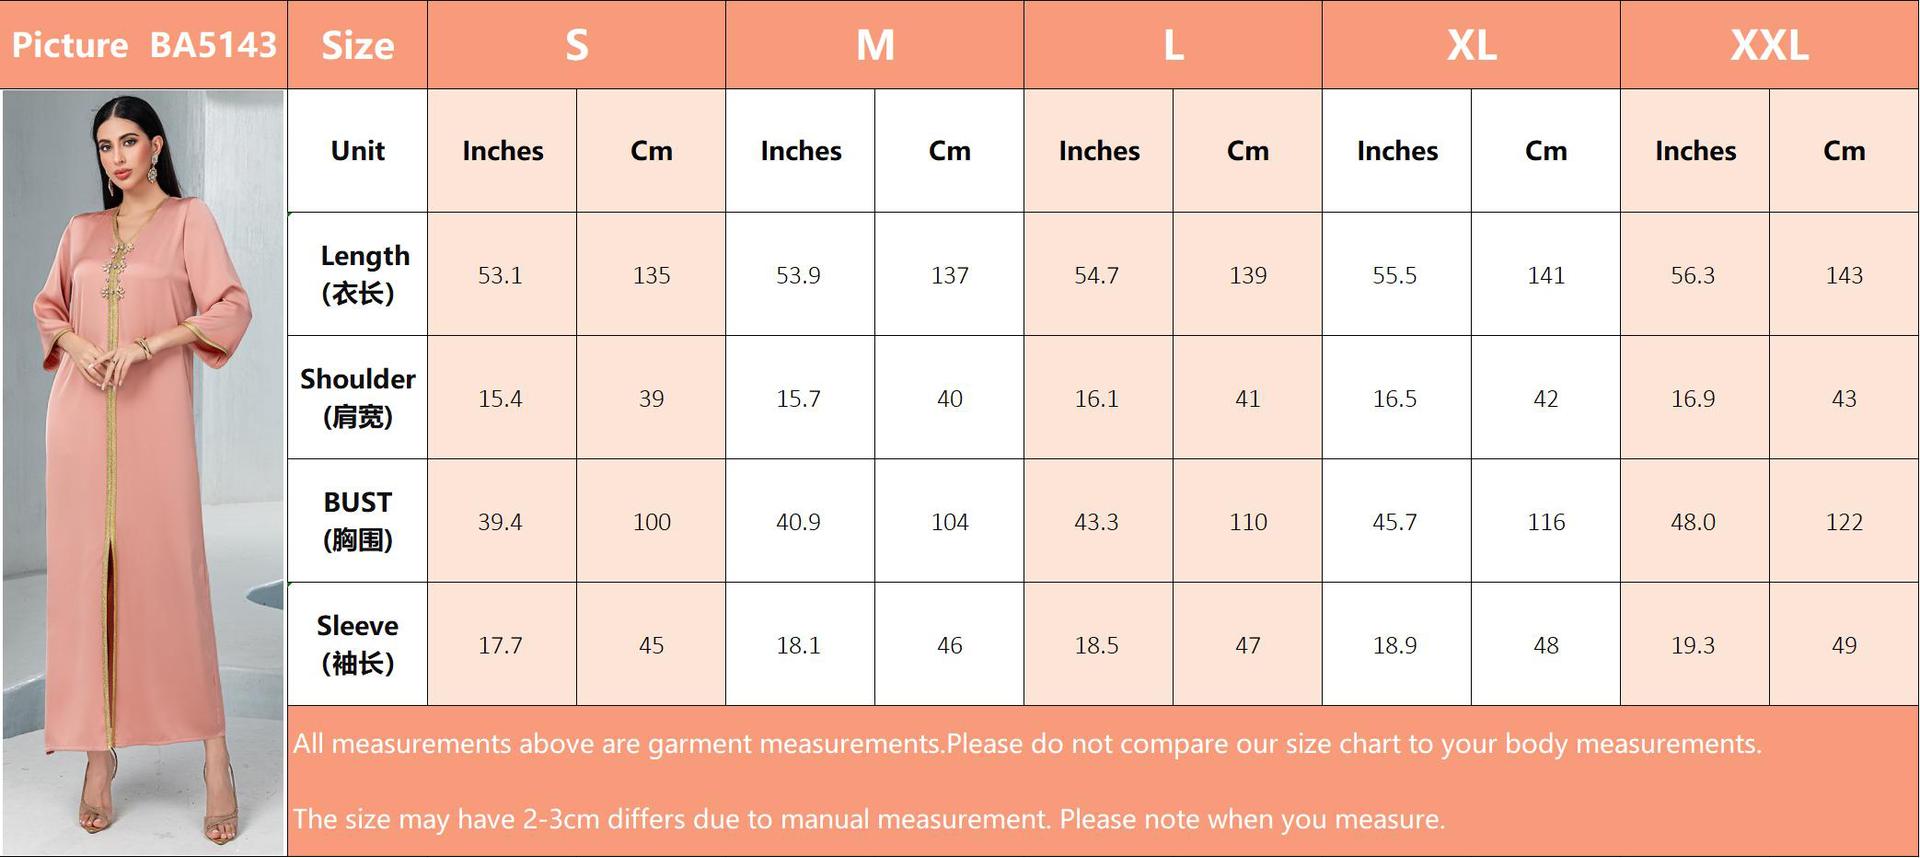Select the XL size header

[x=1471, y=45]
